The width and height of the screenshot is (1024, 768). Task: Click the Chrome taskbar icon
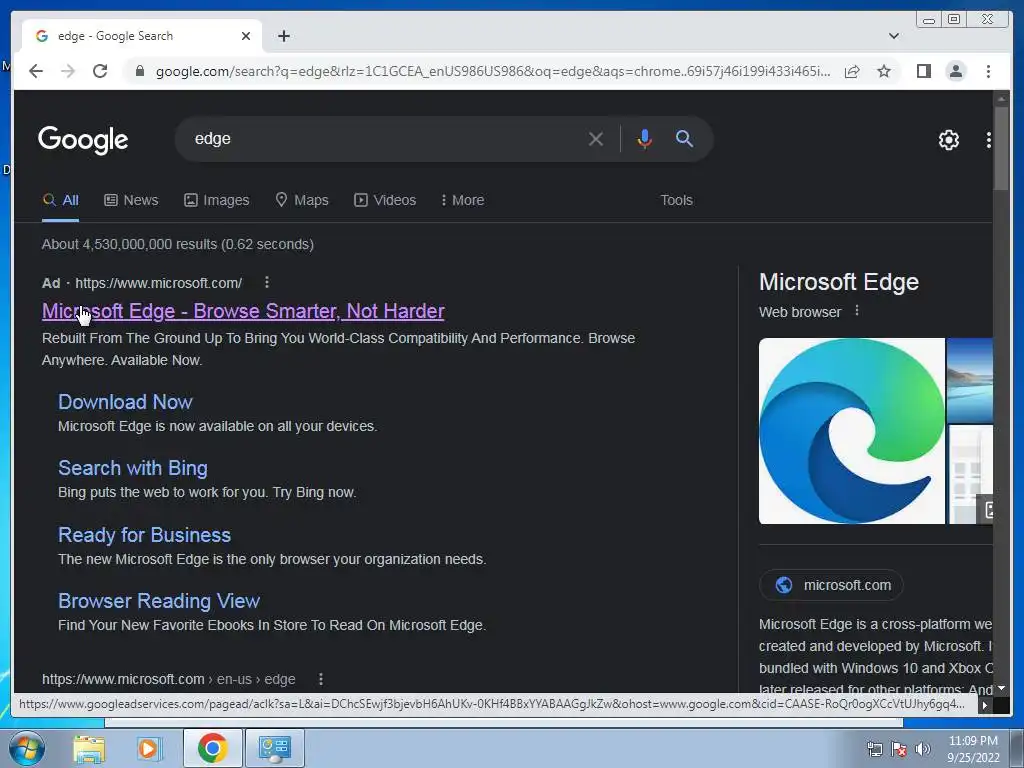click(212, 748)
